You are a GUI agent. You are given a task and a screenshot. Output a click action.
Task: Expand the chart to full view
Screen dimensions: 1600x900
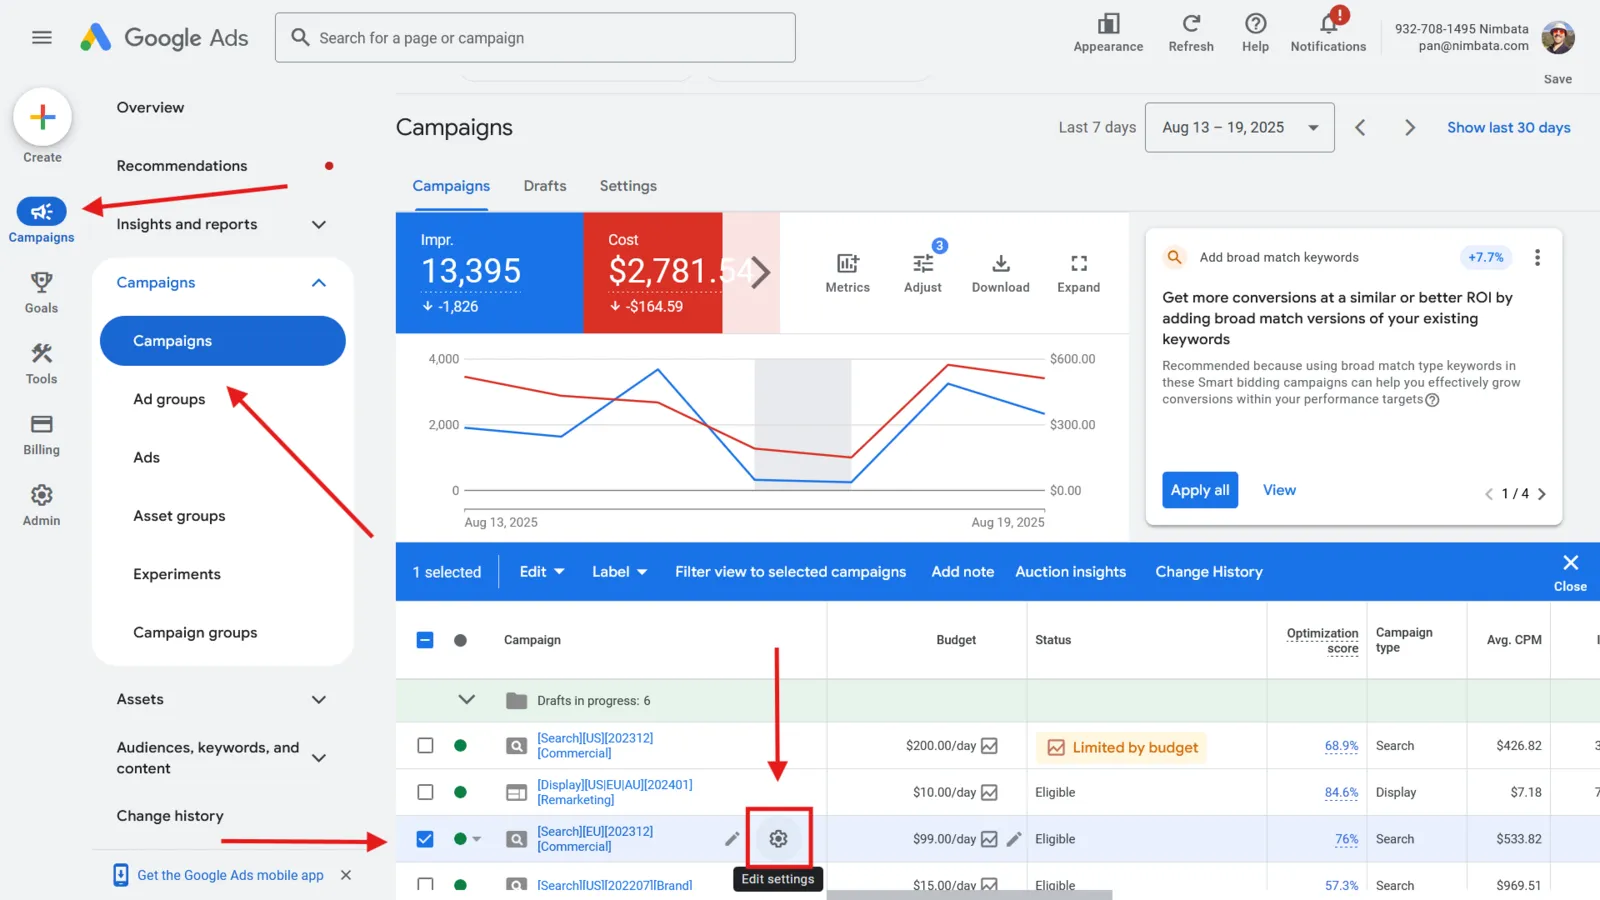coord(1078,273)
